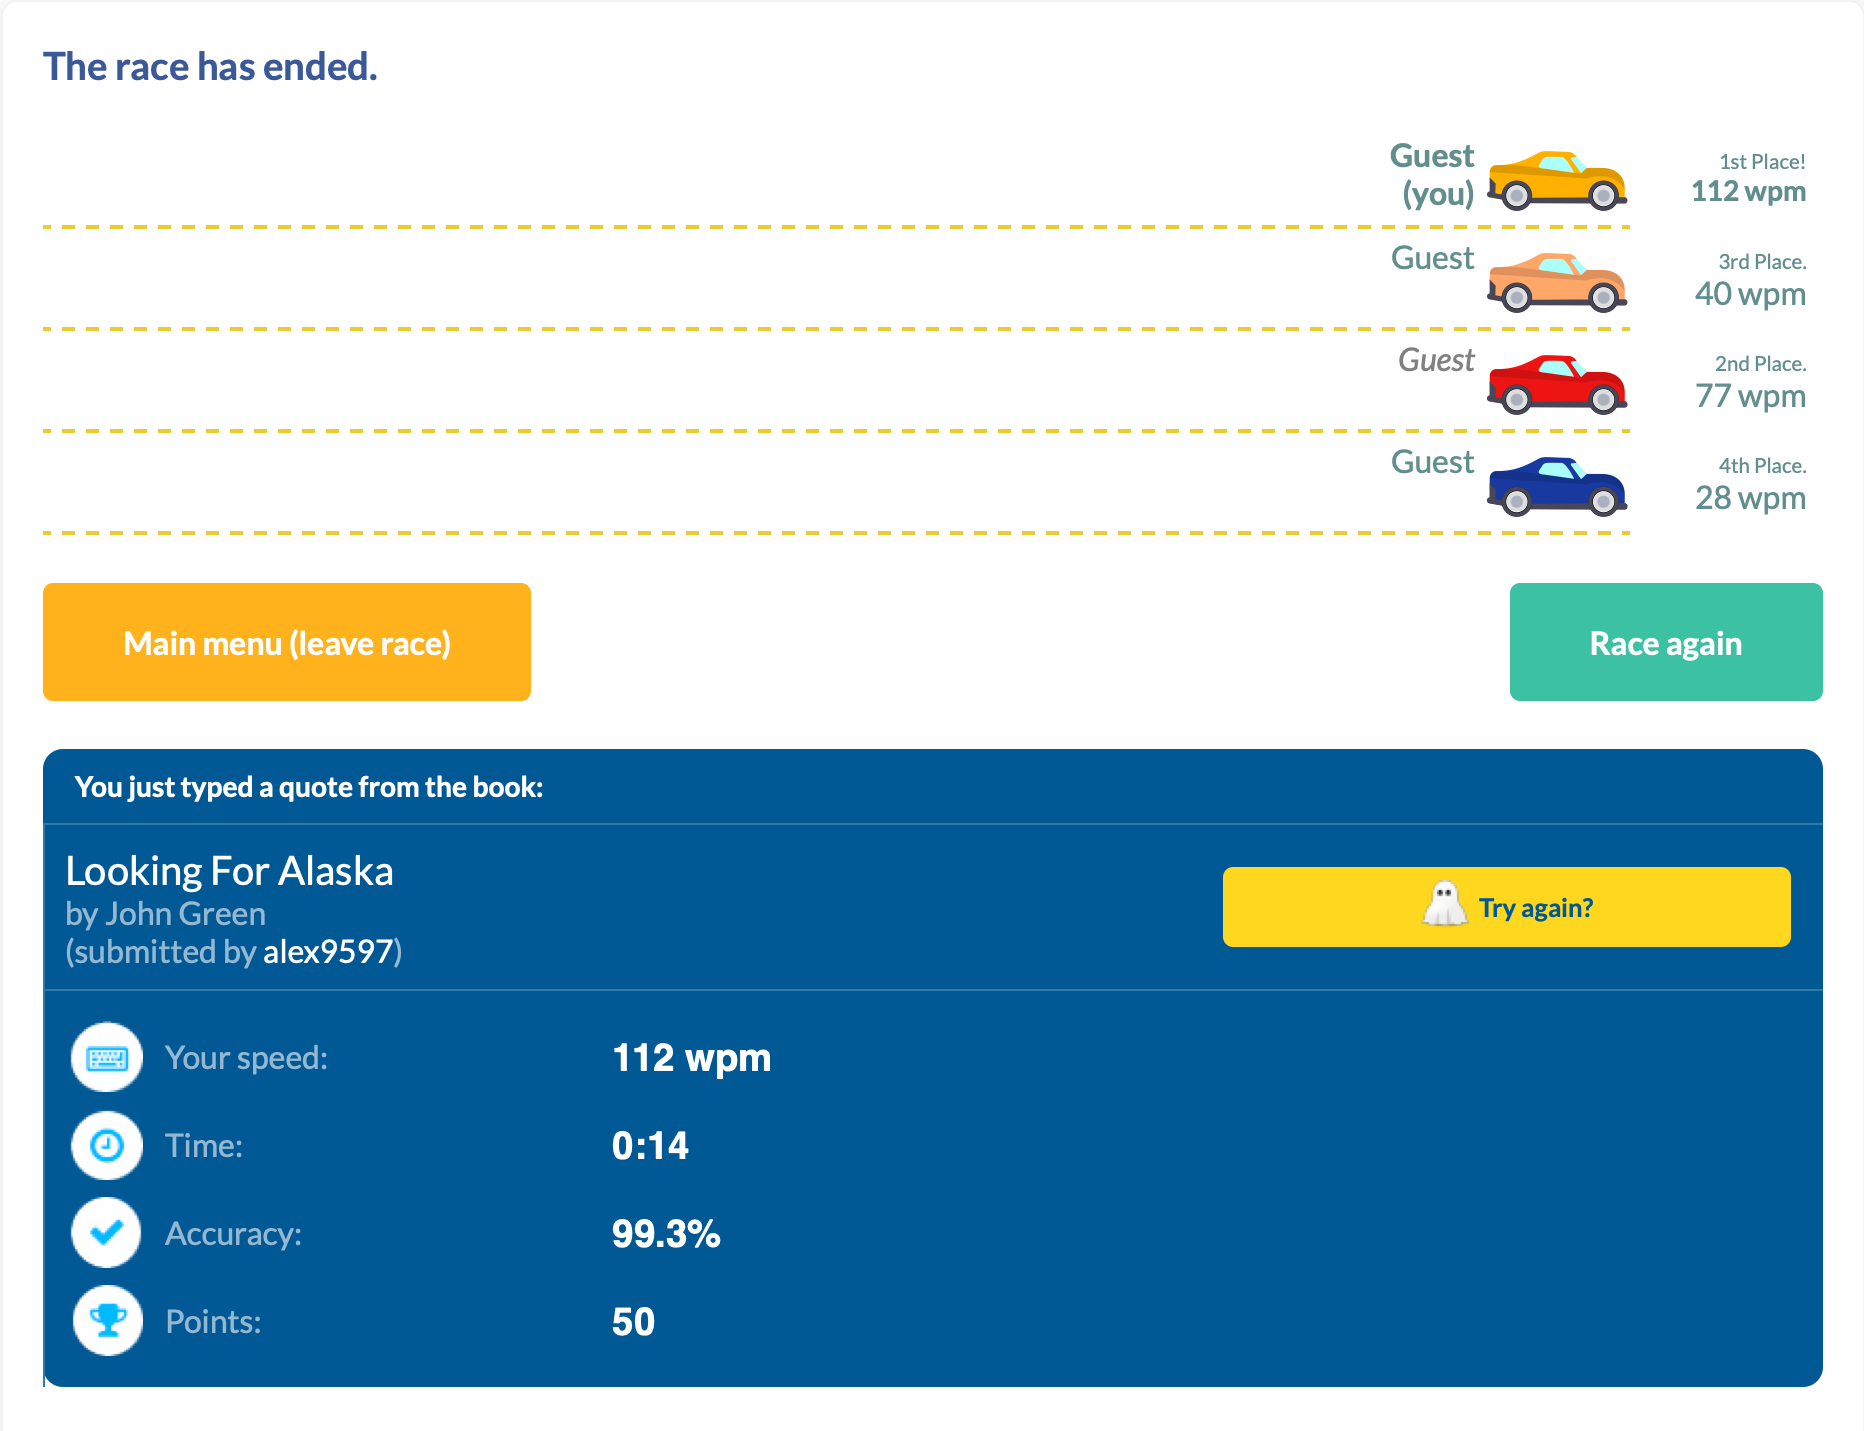
Task: Click the checkmark icon beside Accuracy
Action: coord(107,1233)
